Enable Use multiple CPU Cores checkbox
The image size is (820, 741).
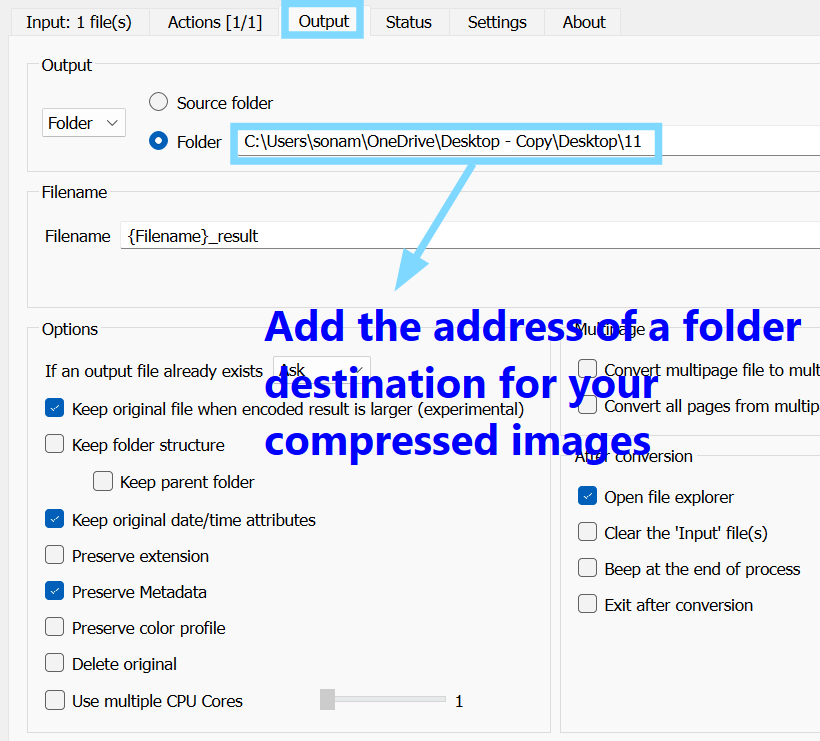click(54, 700)
